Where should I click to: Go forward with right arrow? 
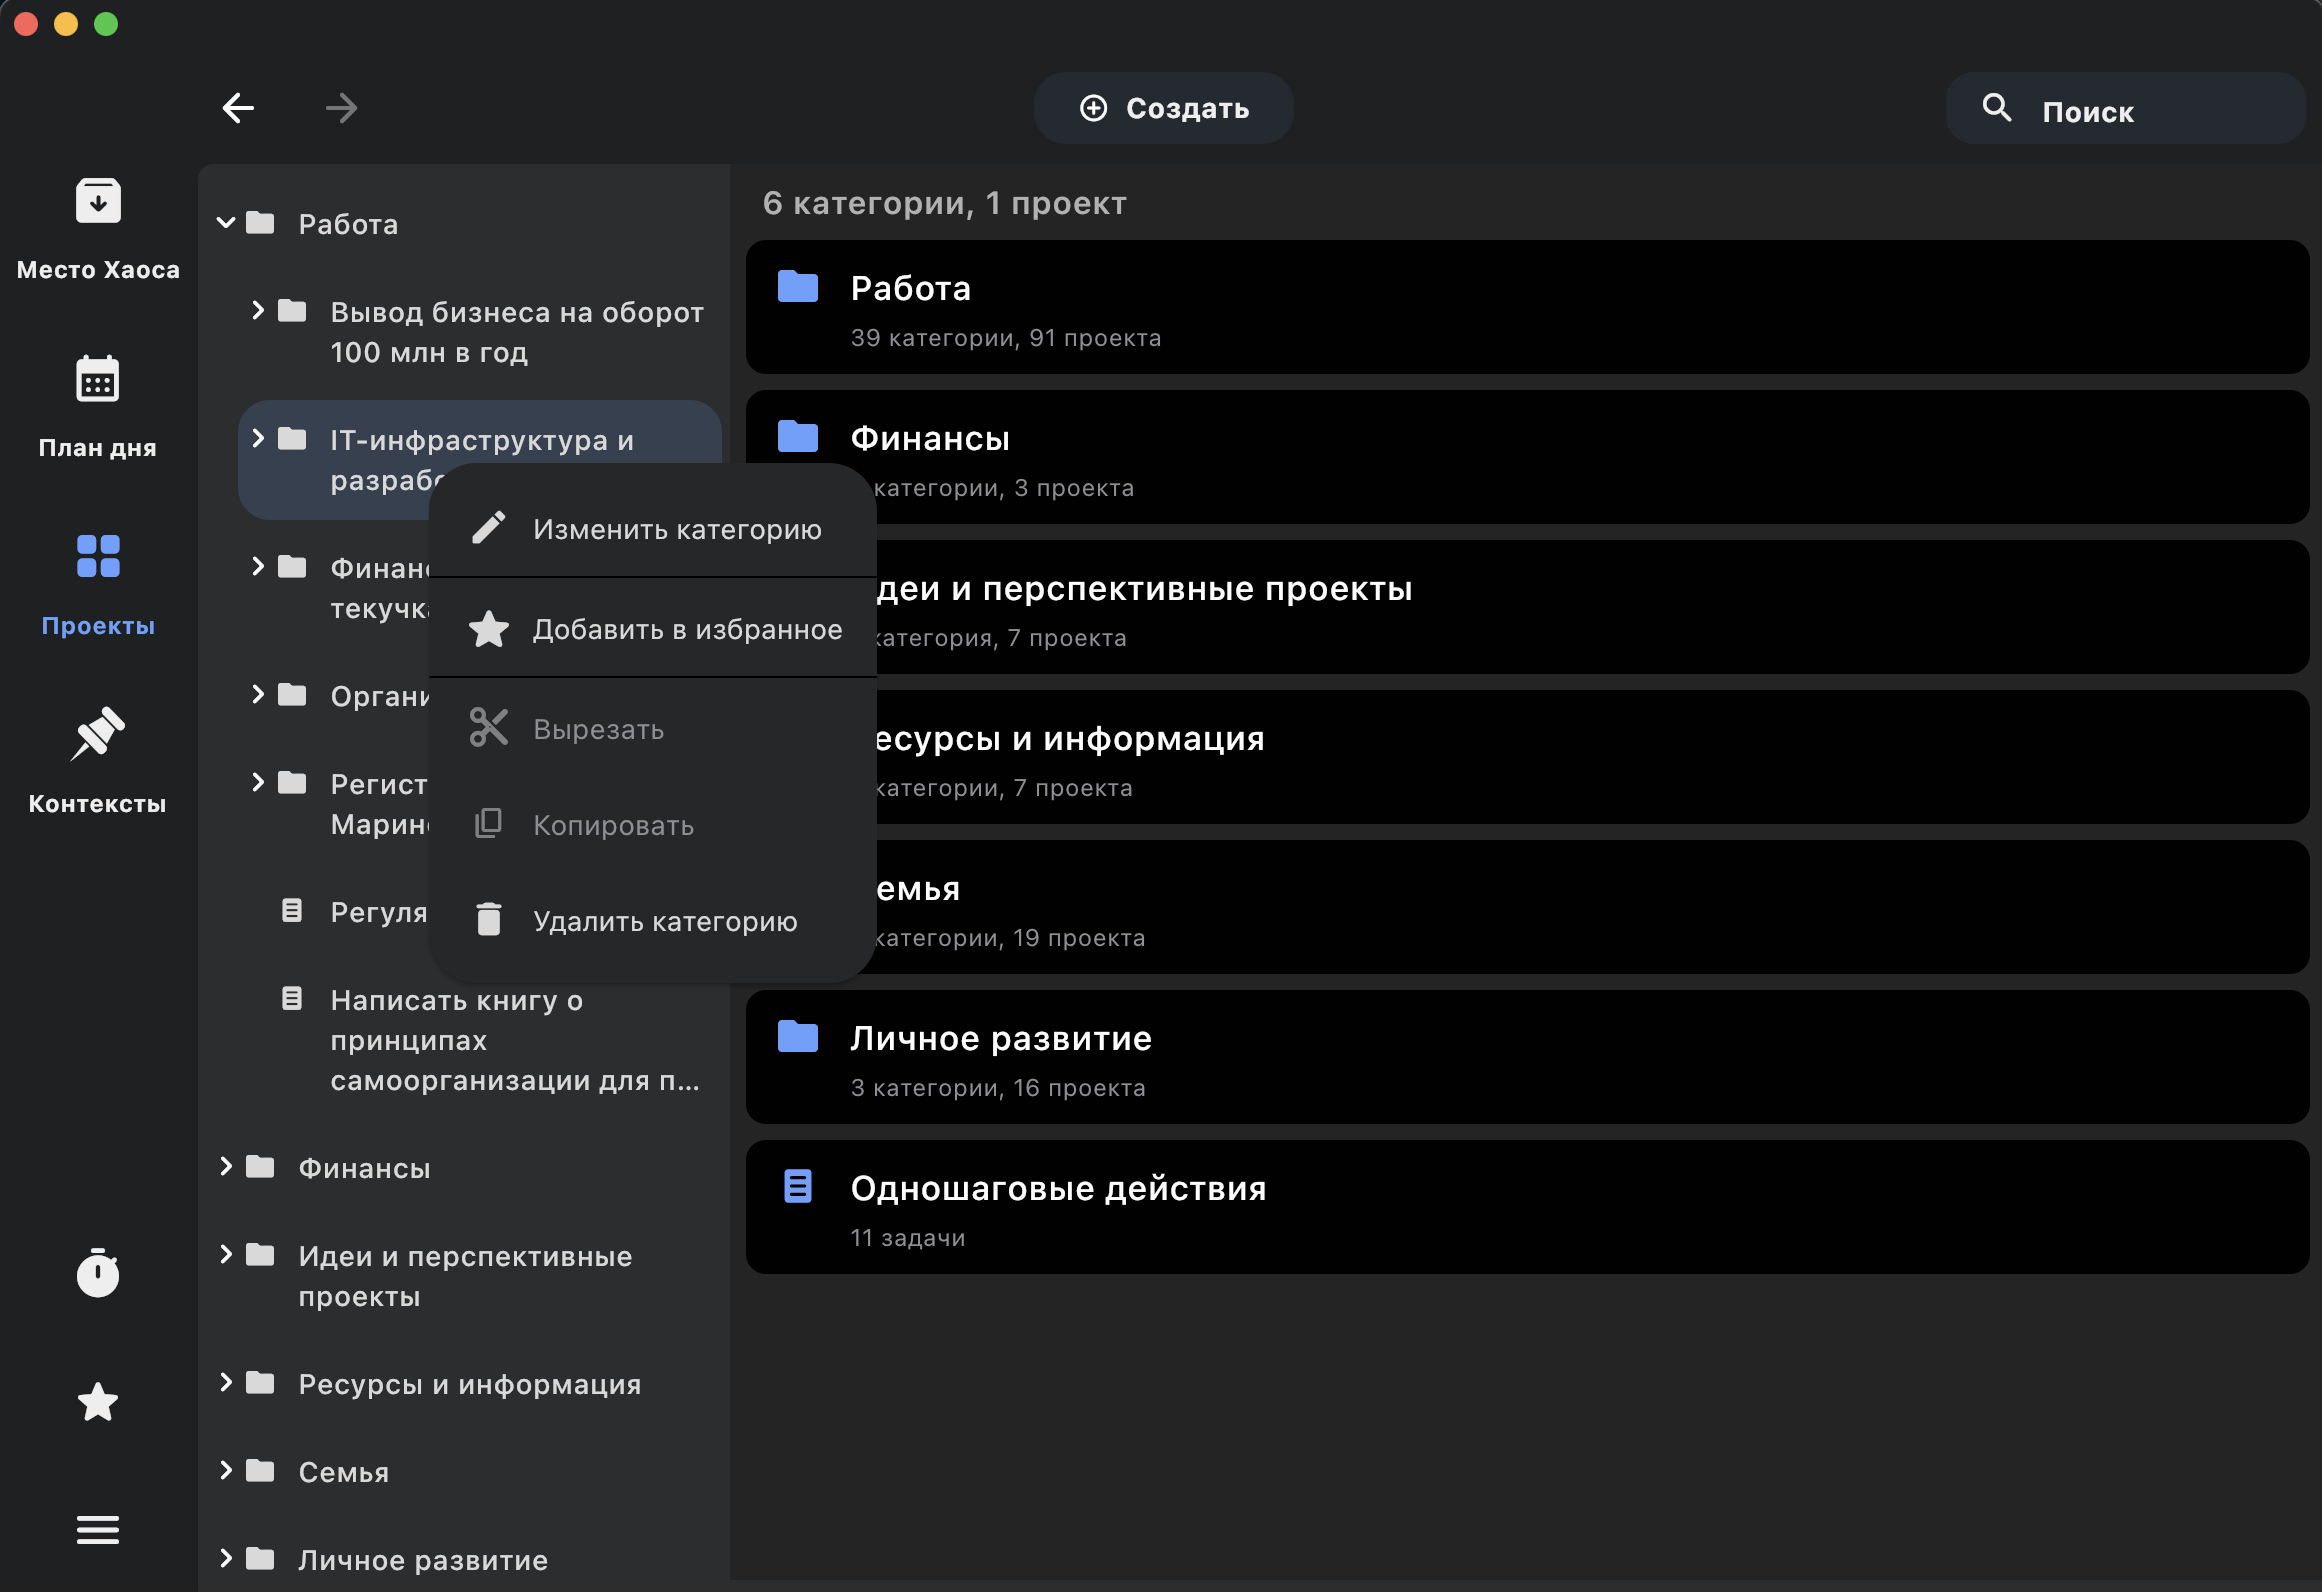(x=342, y=108)
